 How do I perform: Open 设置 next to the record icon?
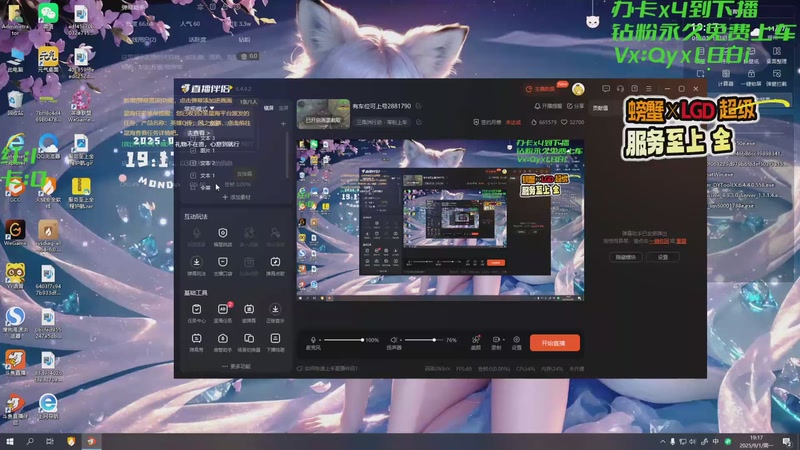point(516,342)
